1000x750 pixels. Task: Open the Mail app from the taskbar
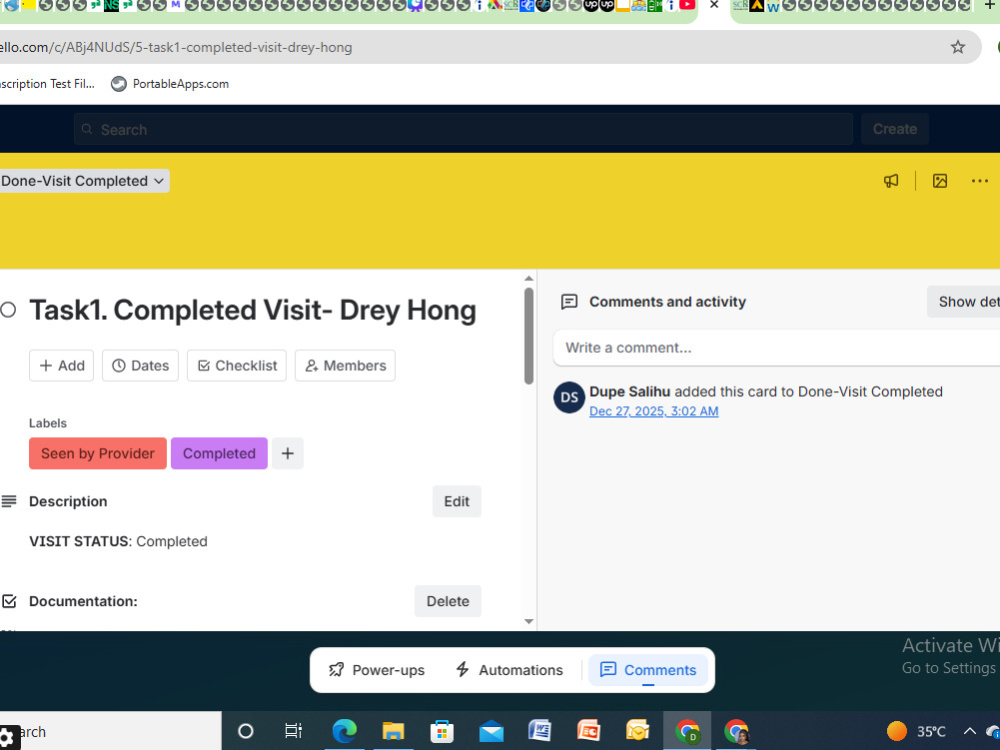point(491,732)
